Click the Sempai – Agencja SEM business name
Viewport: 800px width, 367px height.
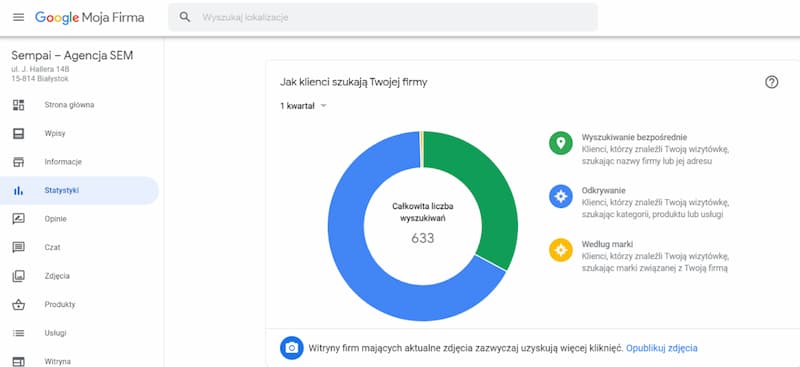72,56
